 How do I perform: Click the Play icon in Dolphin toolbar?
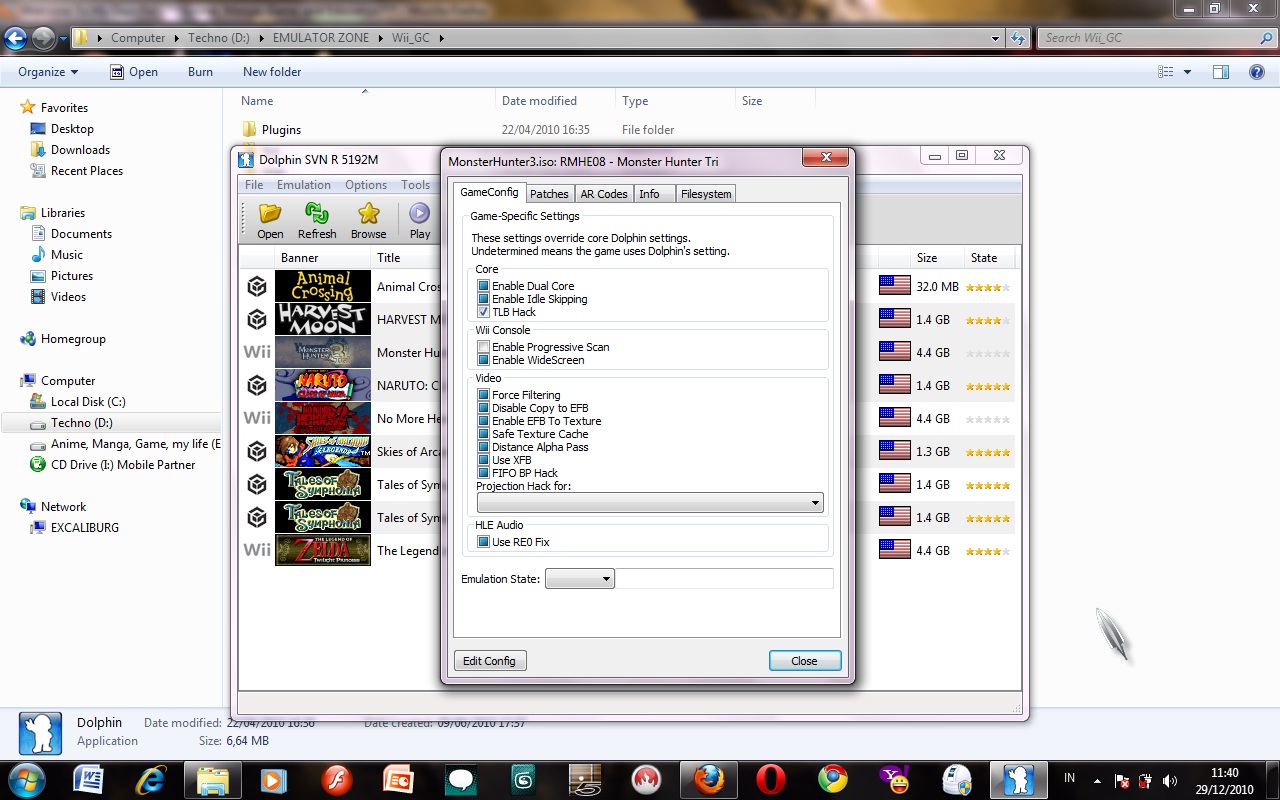tap(420, 220)
